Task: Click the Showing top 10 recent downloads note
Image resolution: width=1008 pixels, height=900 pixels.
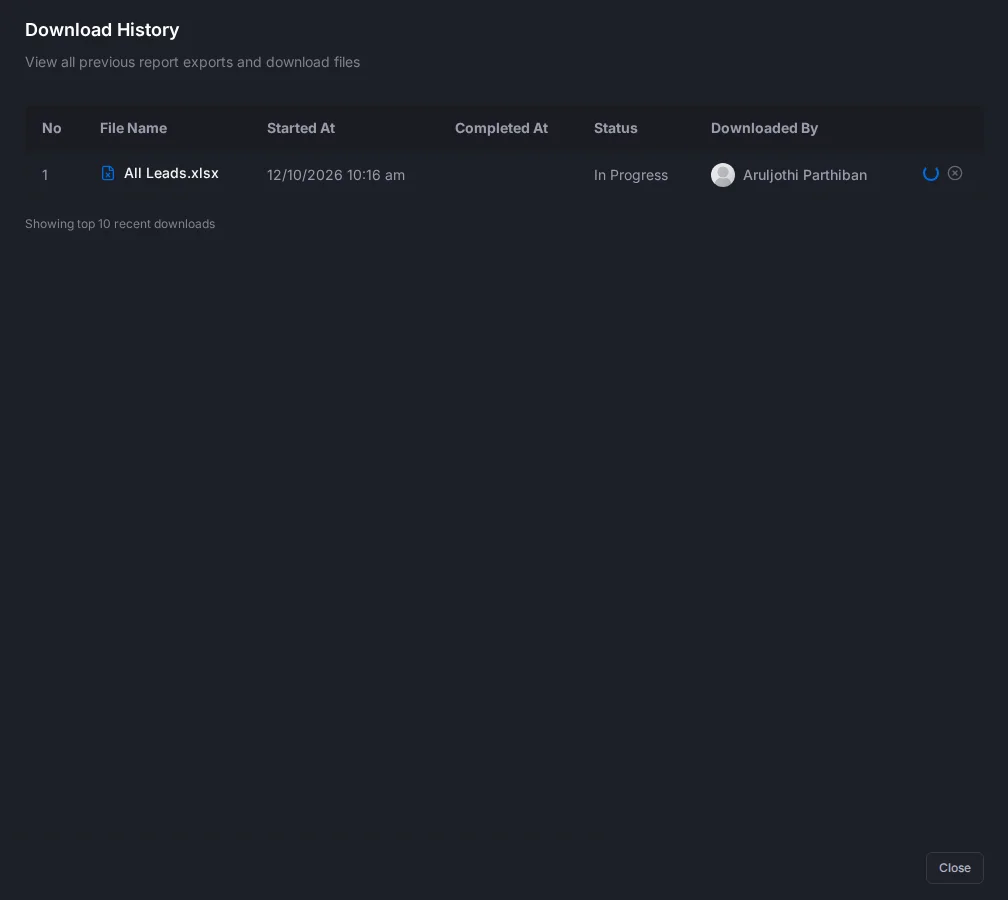Action: pos(120,224)
